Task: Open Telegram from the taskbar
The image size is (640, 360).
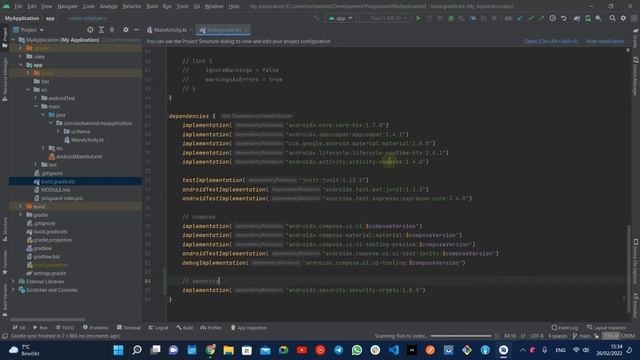Action: coord(338,350)
